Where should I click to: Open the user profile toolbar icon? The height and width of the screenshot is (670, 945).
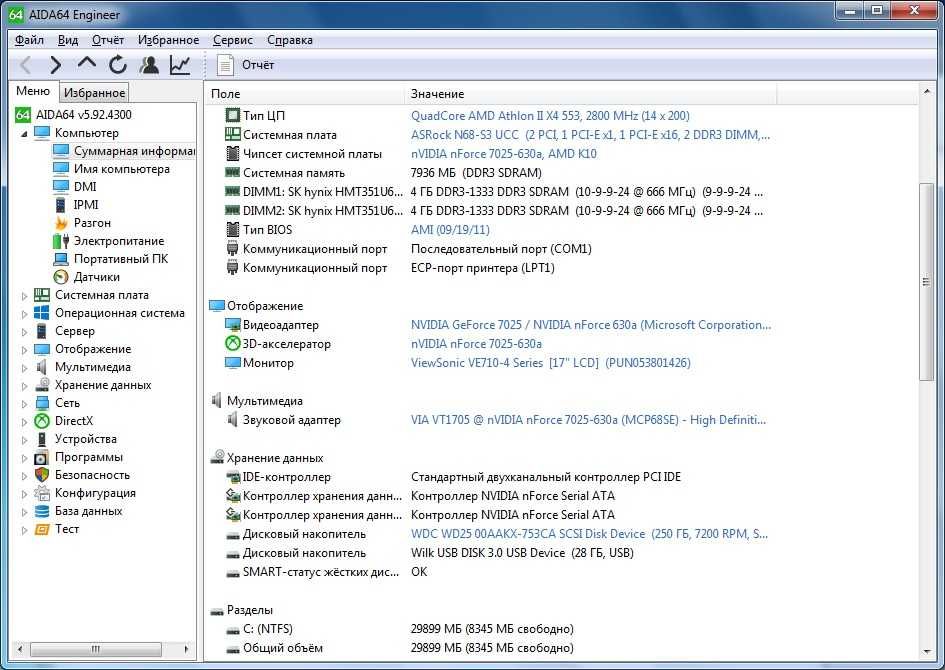point(149,64)
